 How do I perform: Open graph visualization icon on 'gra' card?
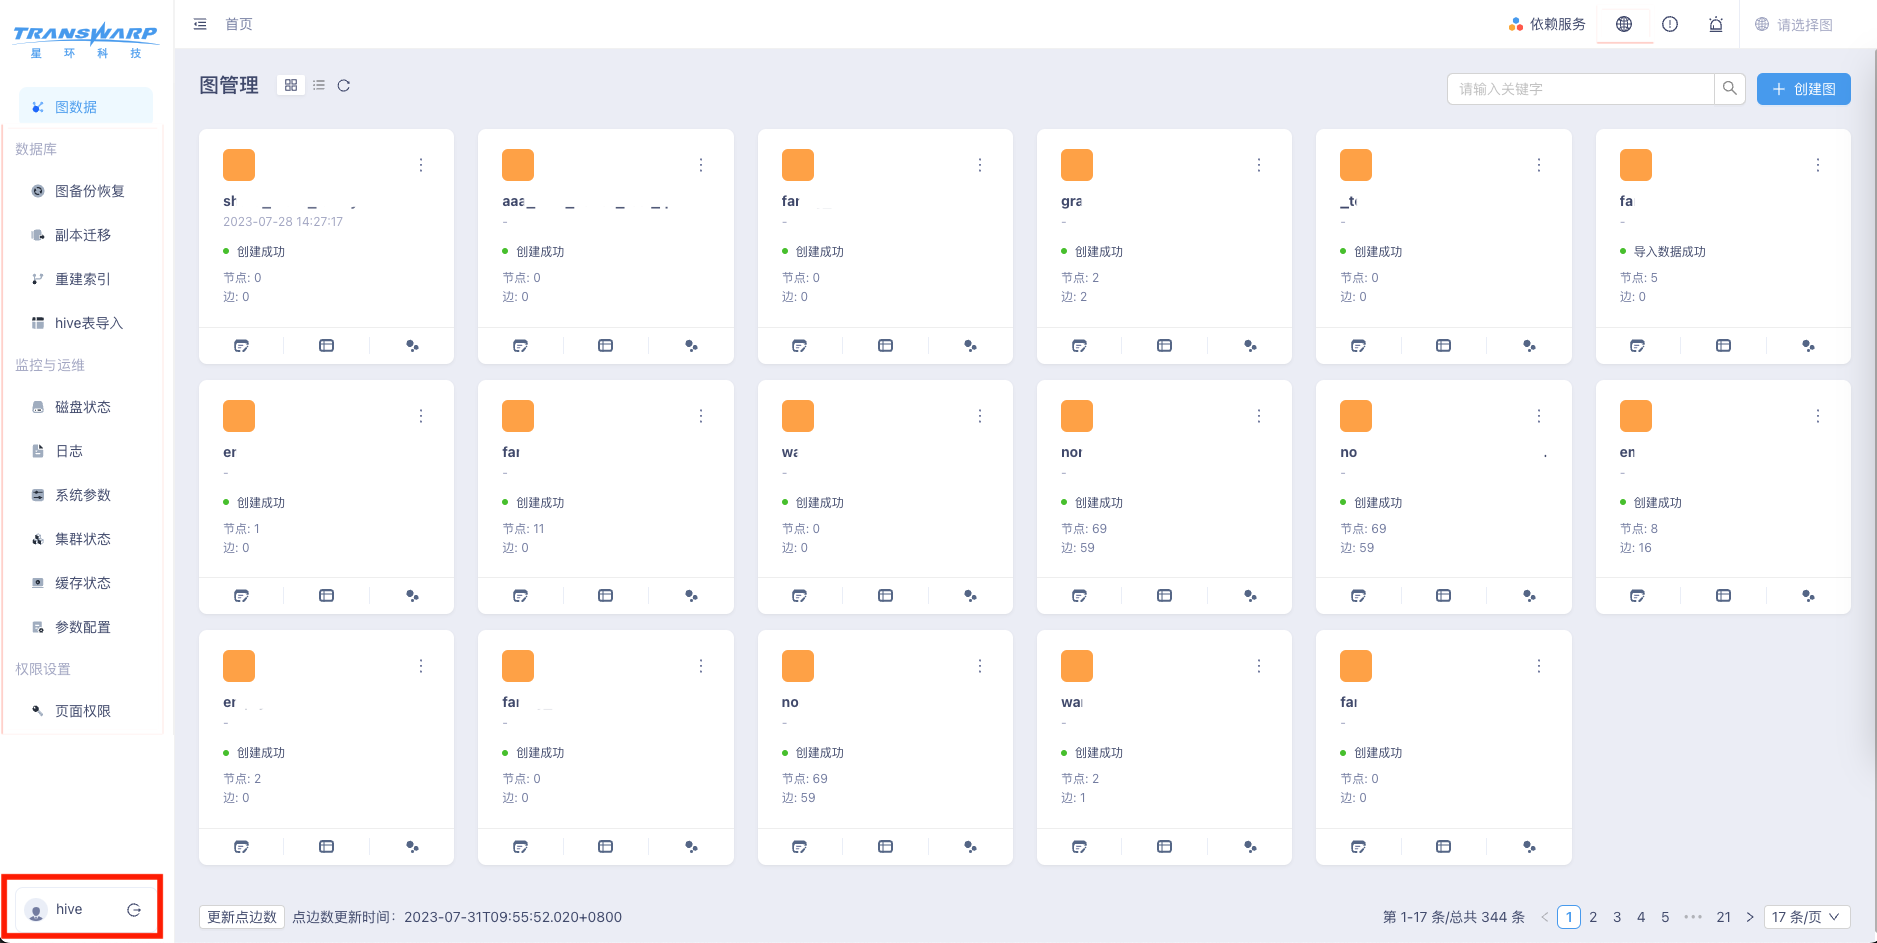pos(1250,345)
